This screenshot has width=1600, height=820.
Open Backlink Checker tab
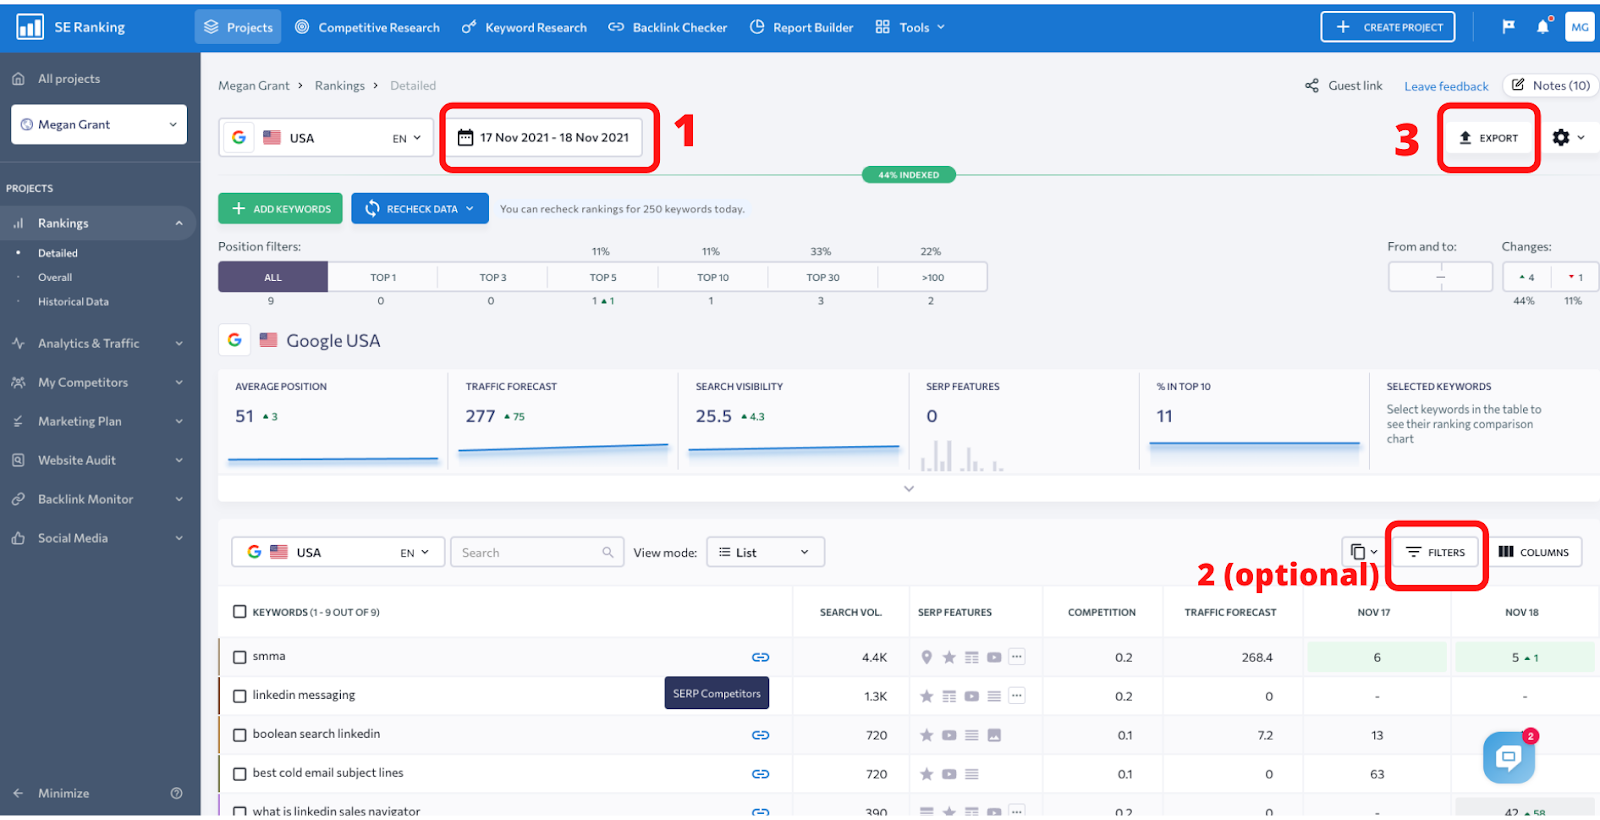(668, 27)
